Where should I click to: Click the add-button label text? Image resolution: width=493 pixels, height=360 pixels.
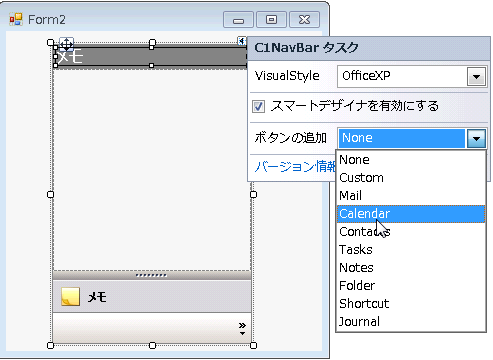290,138
